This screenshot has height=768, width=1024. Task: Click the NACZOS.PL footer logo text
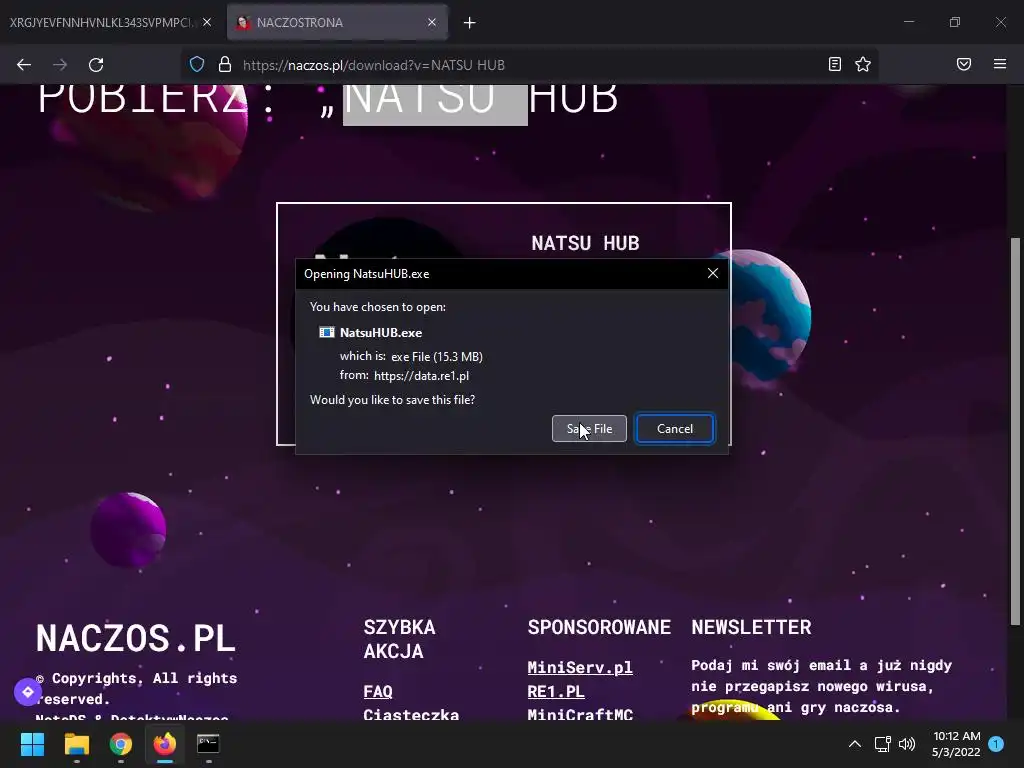pos(135,638)
